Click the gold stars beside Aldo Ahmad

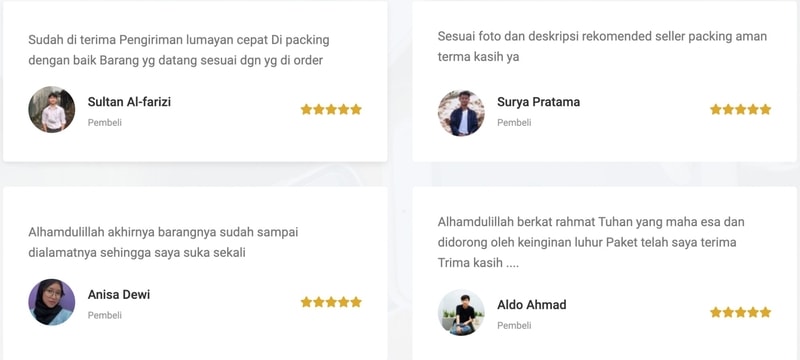[x=740, y=313]
